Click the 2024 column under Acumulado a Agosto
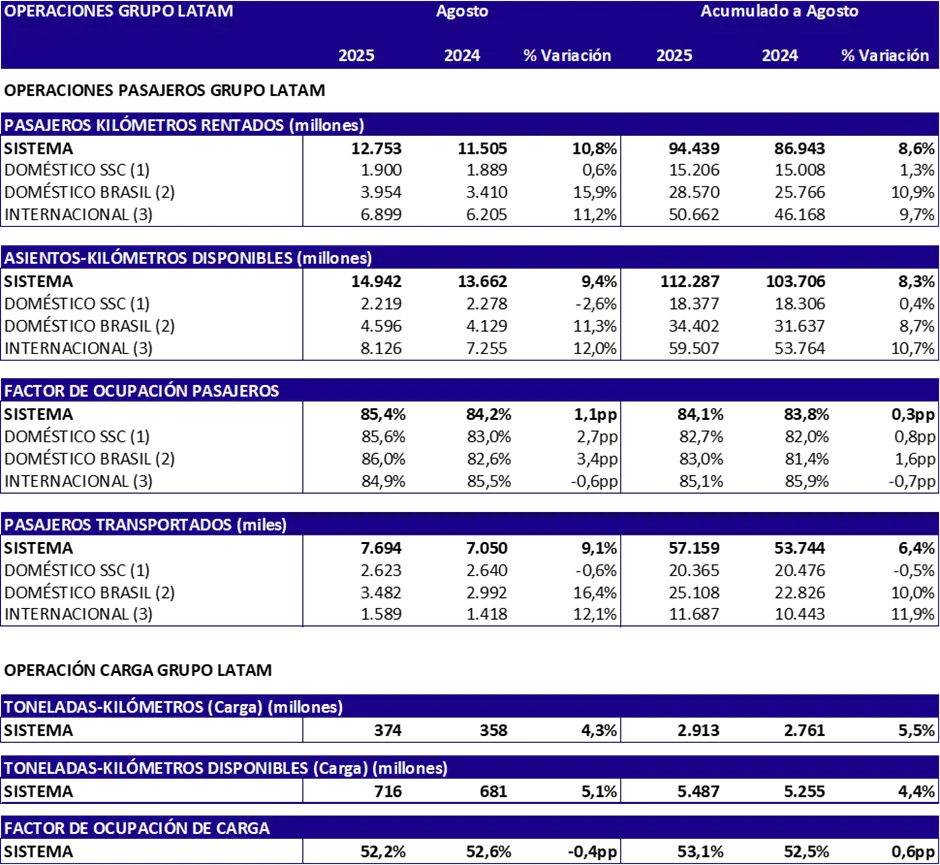This screenshot has height=865, width=940. 780,56
